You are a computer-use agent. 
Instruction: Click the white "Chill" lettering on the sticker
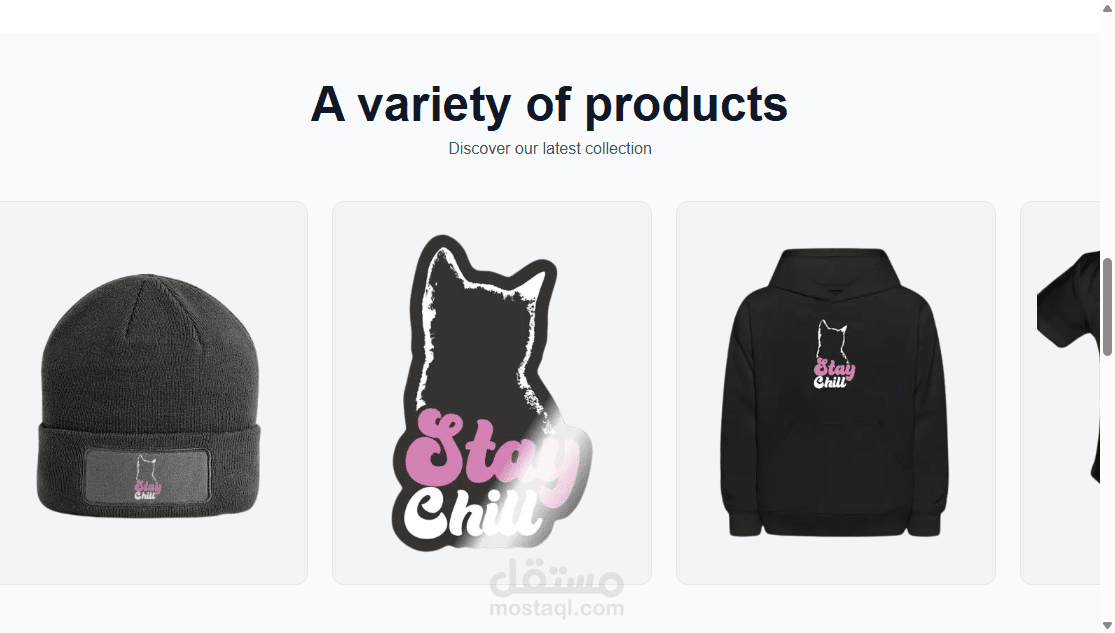coord(471,514)
